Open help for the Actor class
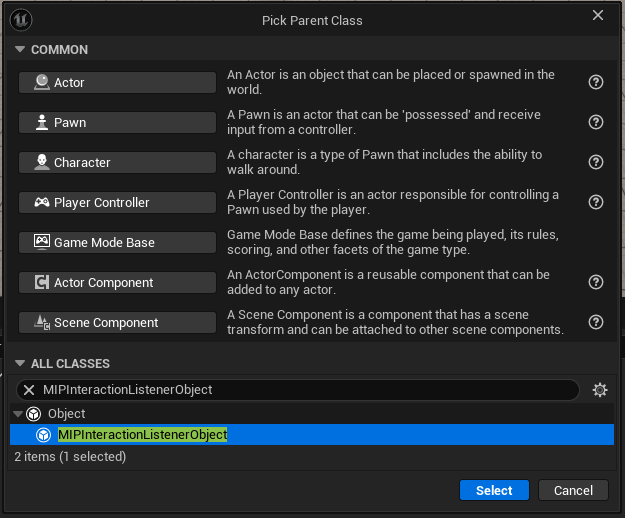This screenshot has width=625, height=518. click(x=596, y=82)
